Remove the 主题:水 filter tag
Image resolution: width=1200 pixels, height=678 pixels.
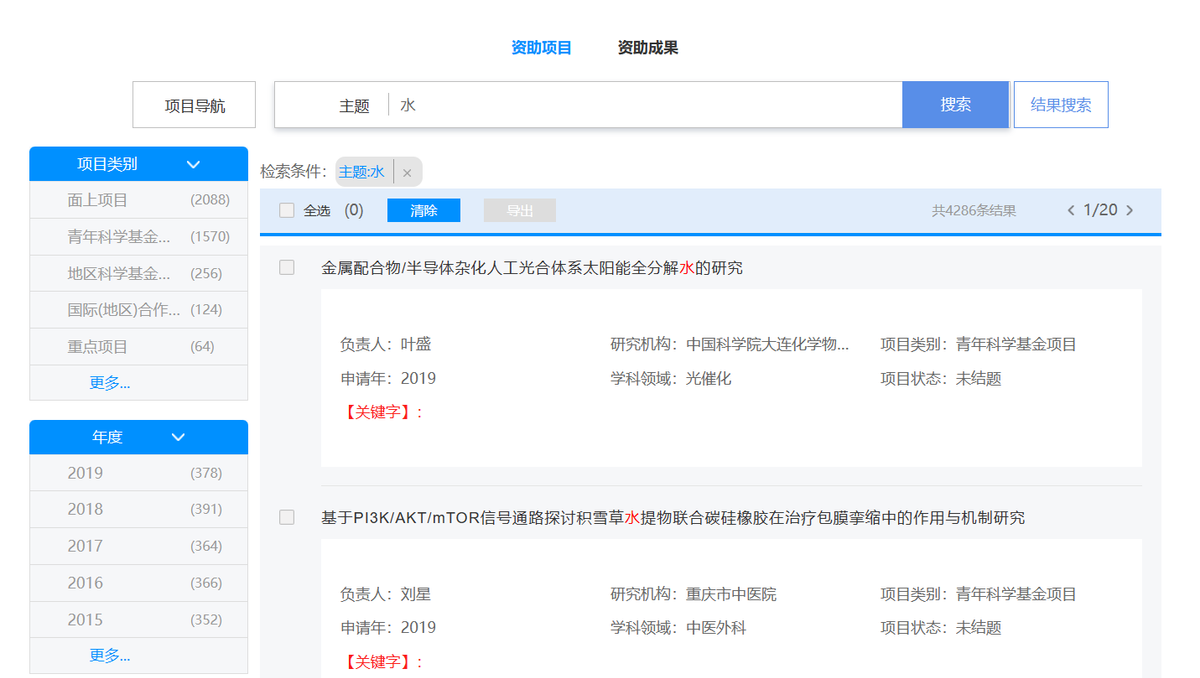[x=407, y=171]
